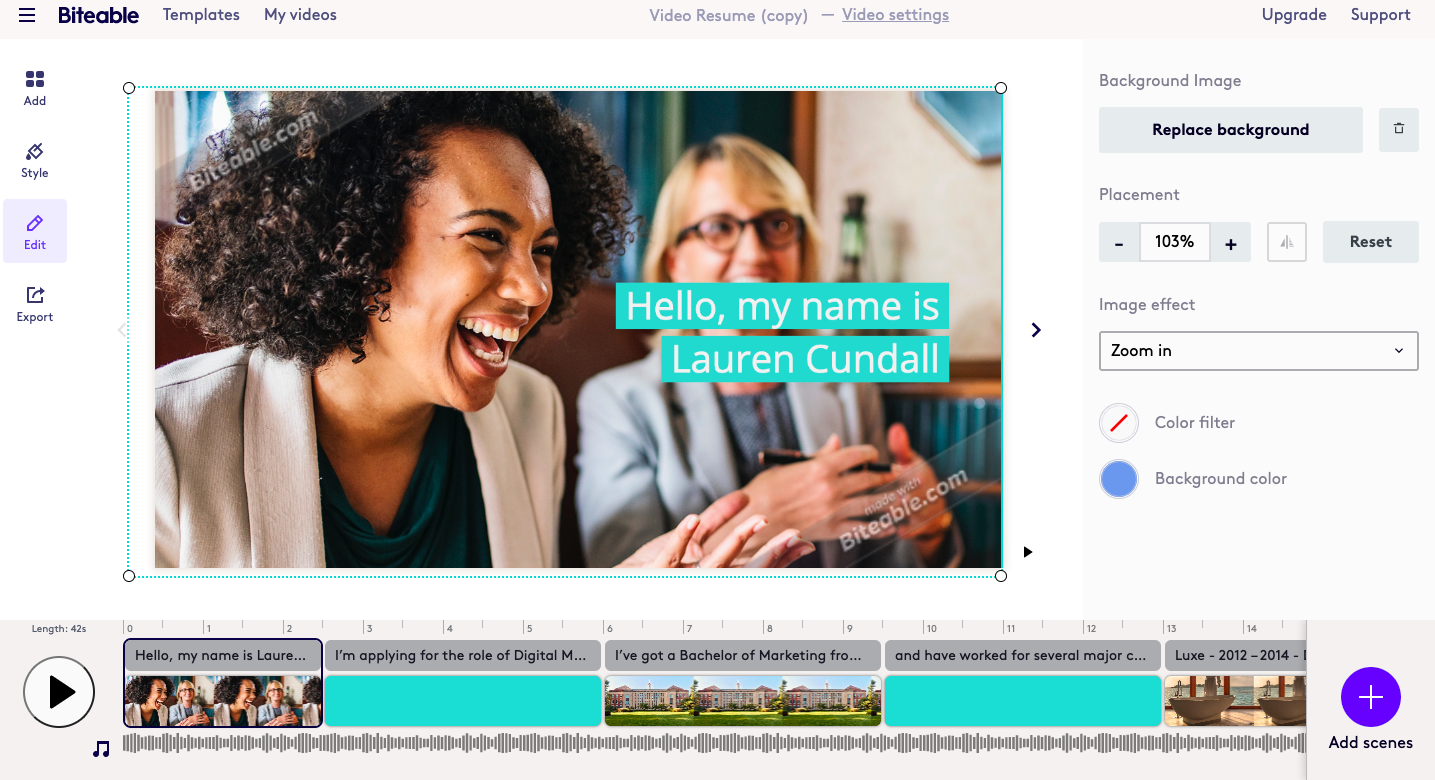1435x780 pixels.
Task: Open the Templates menu item
Action: pyautogui.click(x=201, y=15)
